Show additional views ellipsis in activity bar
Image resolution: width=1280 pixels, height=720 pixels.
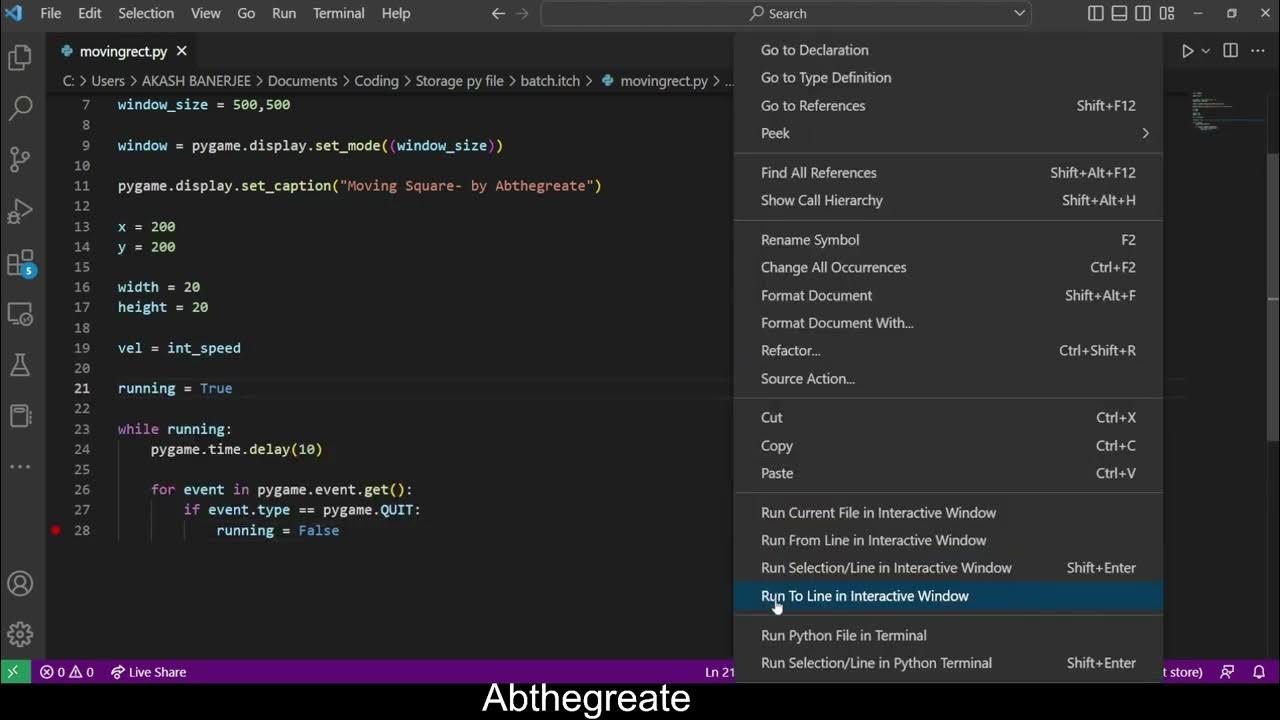[20, 467]
